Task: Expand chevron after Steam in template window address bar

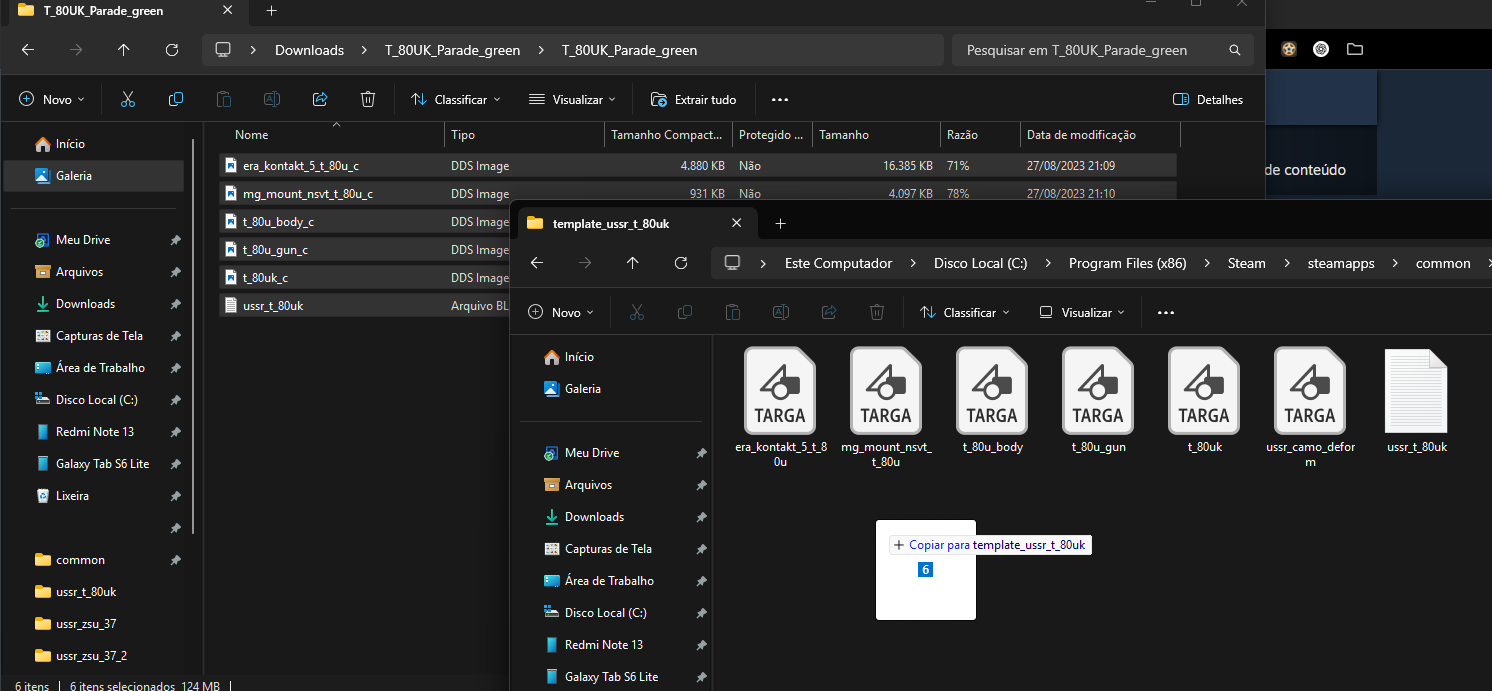Action: tap(1286, 263)
